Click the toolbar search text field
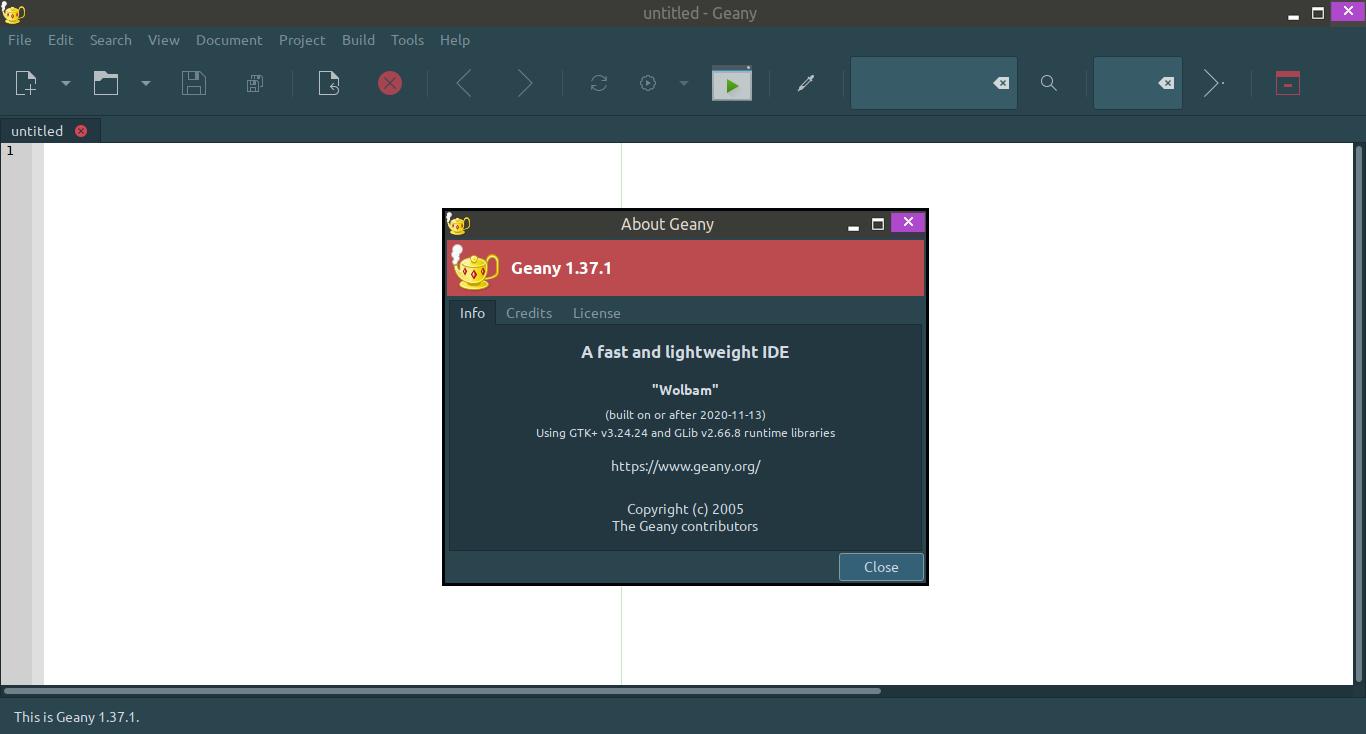 point(920,83)
